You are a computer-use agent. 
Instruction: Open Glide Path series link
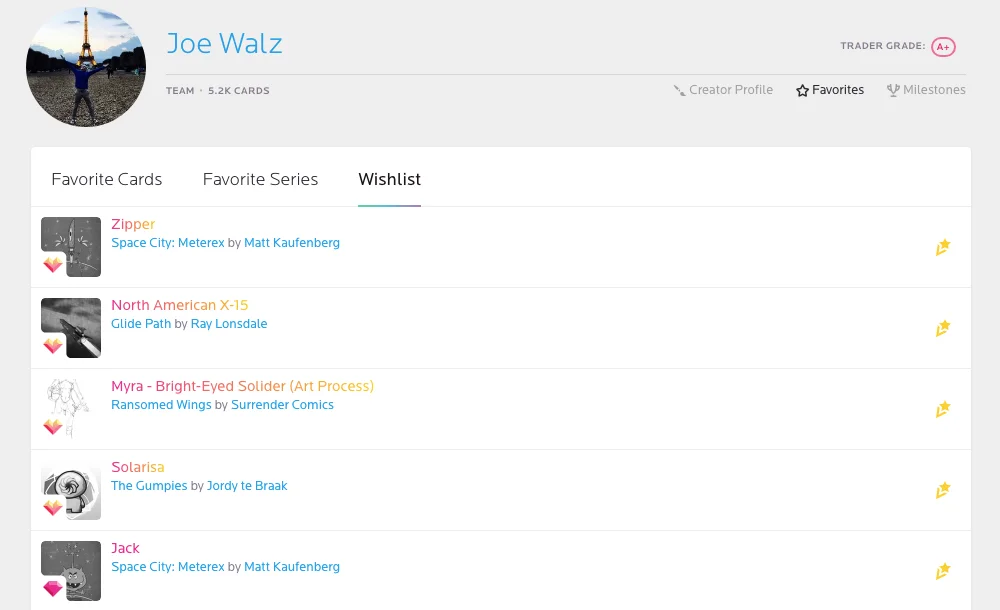[141, 324]
